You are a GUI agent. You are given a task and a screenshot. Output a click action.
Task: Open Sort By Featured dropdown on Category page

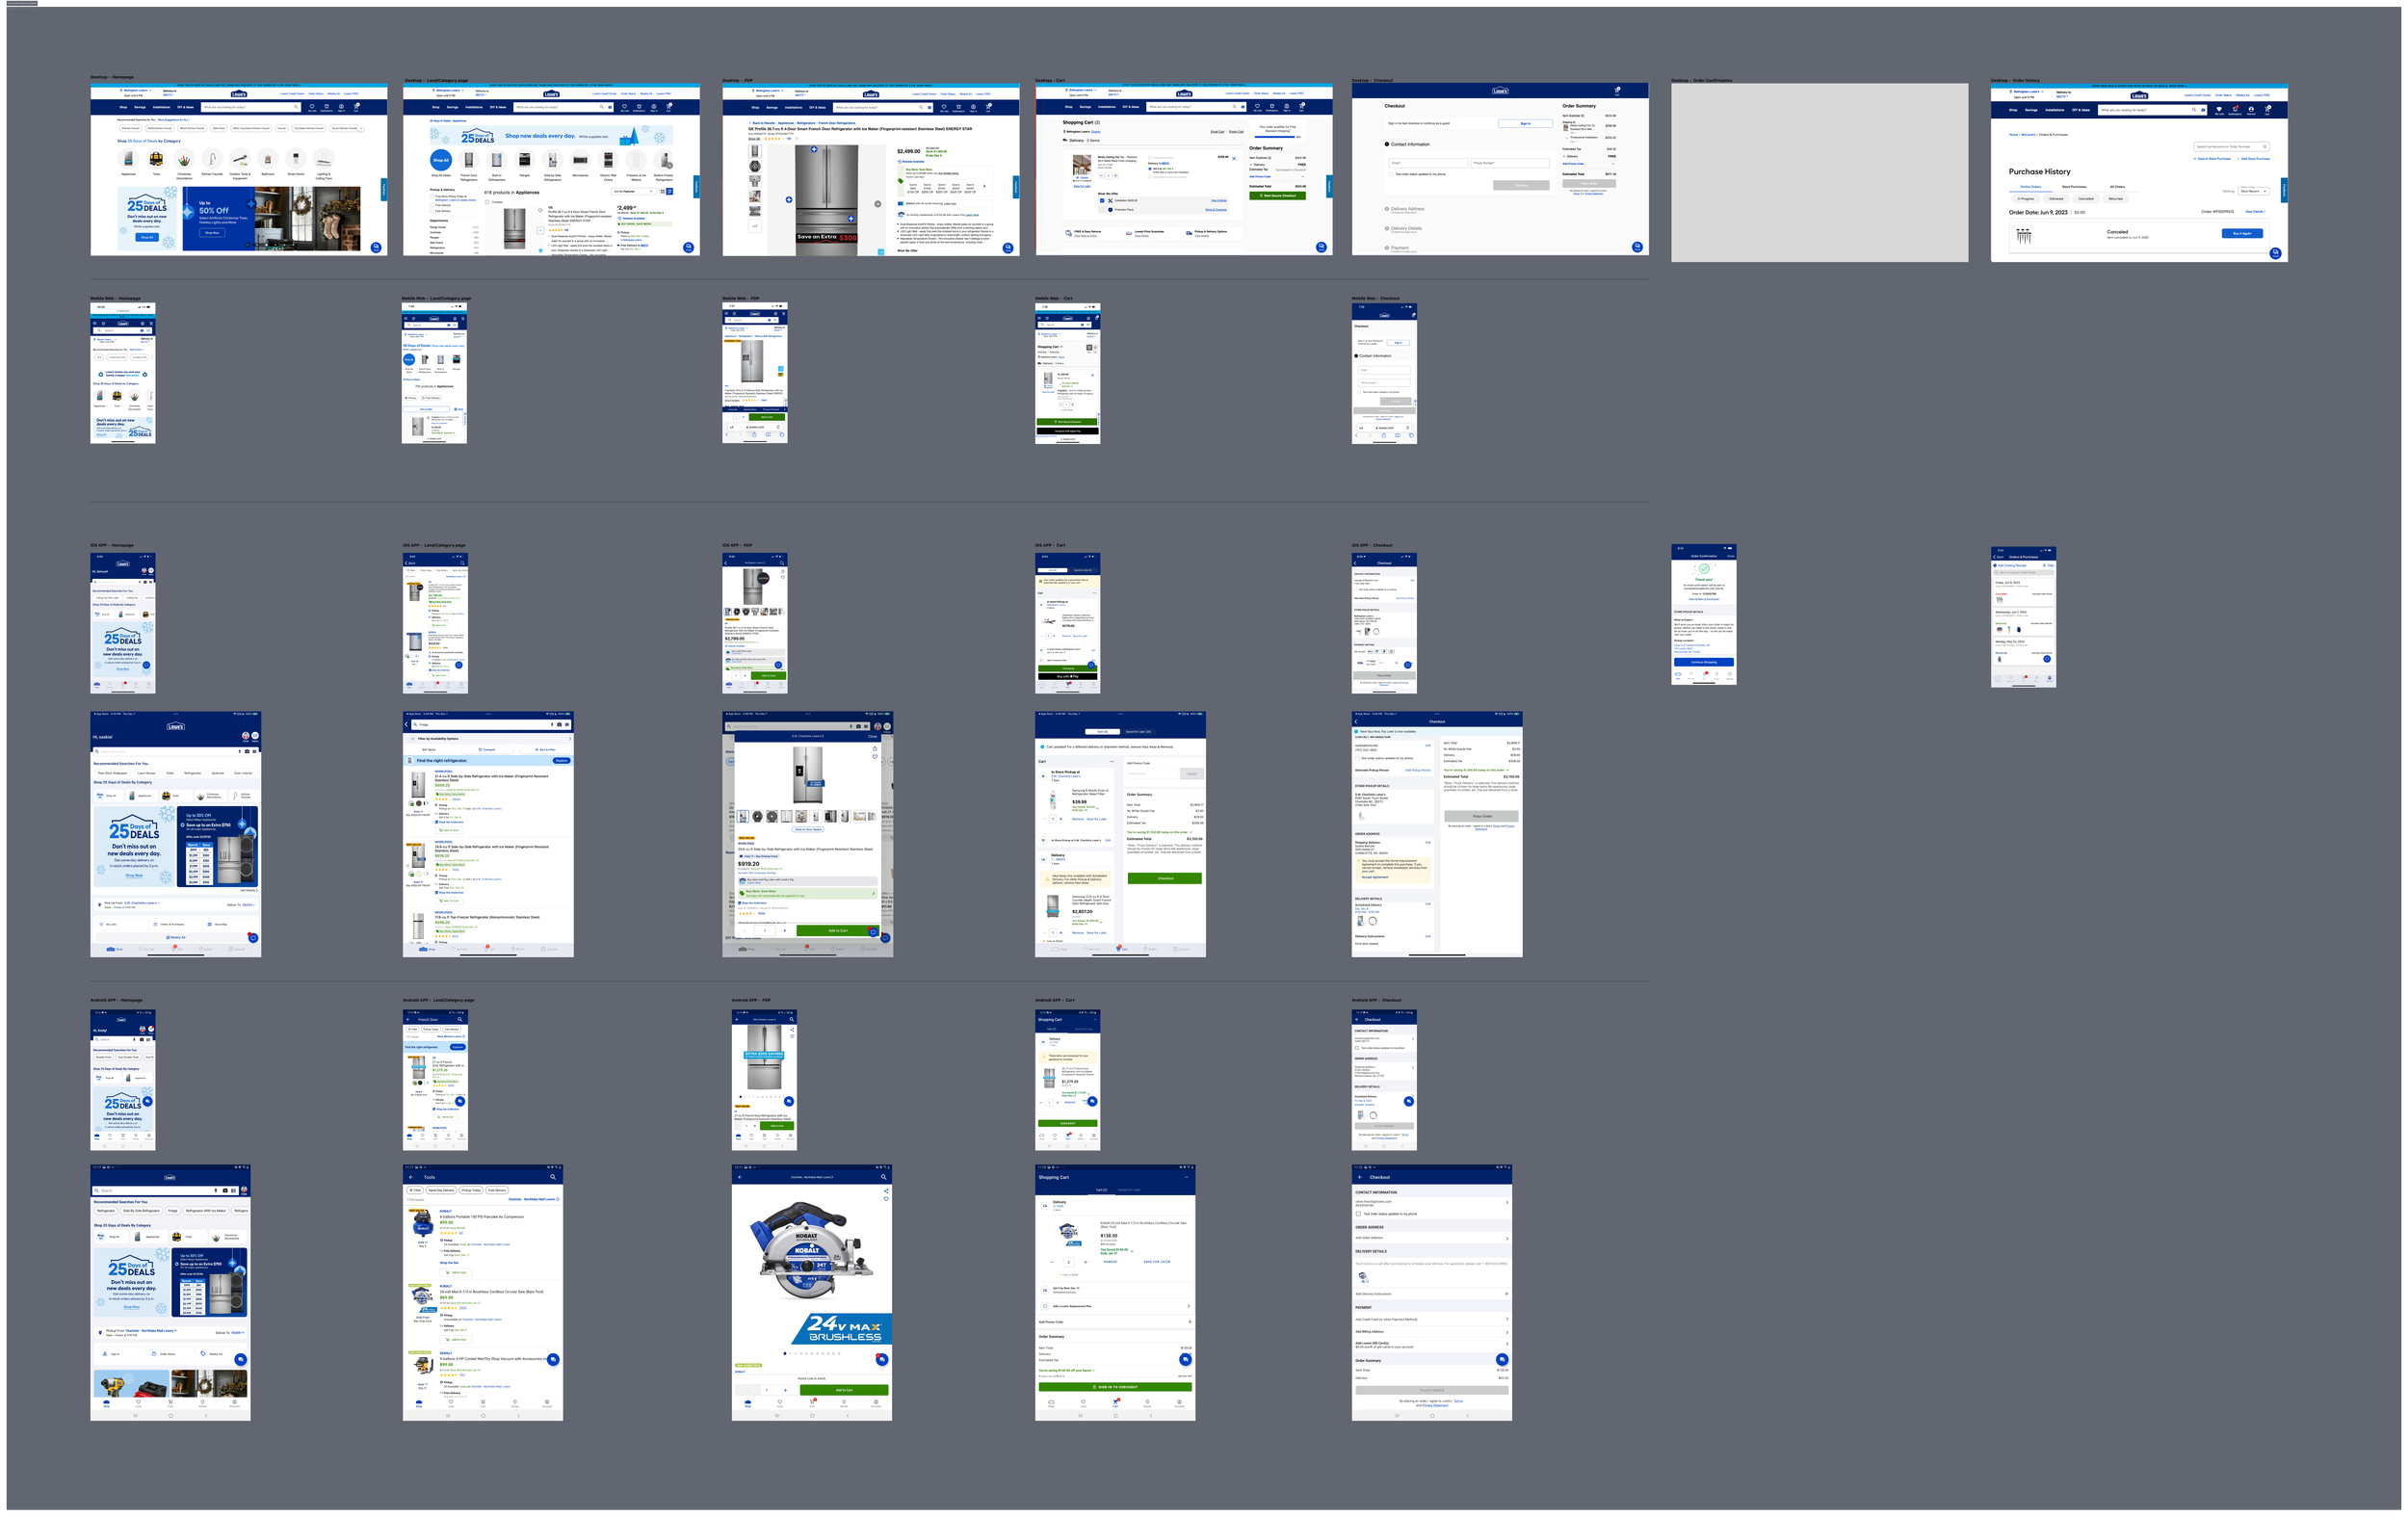coord(634,192)
